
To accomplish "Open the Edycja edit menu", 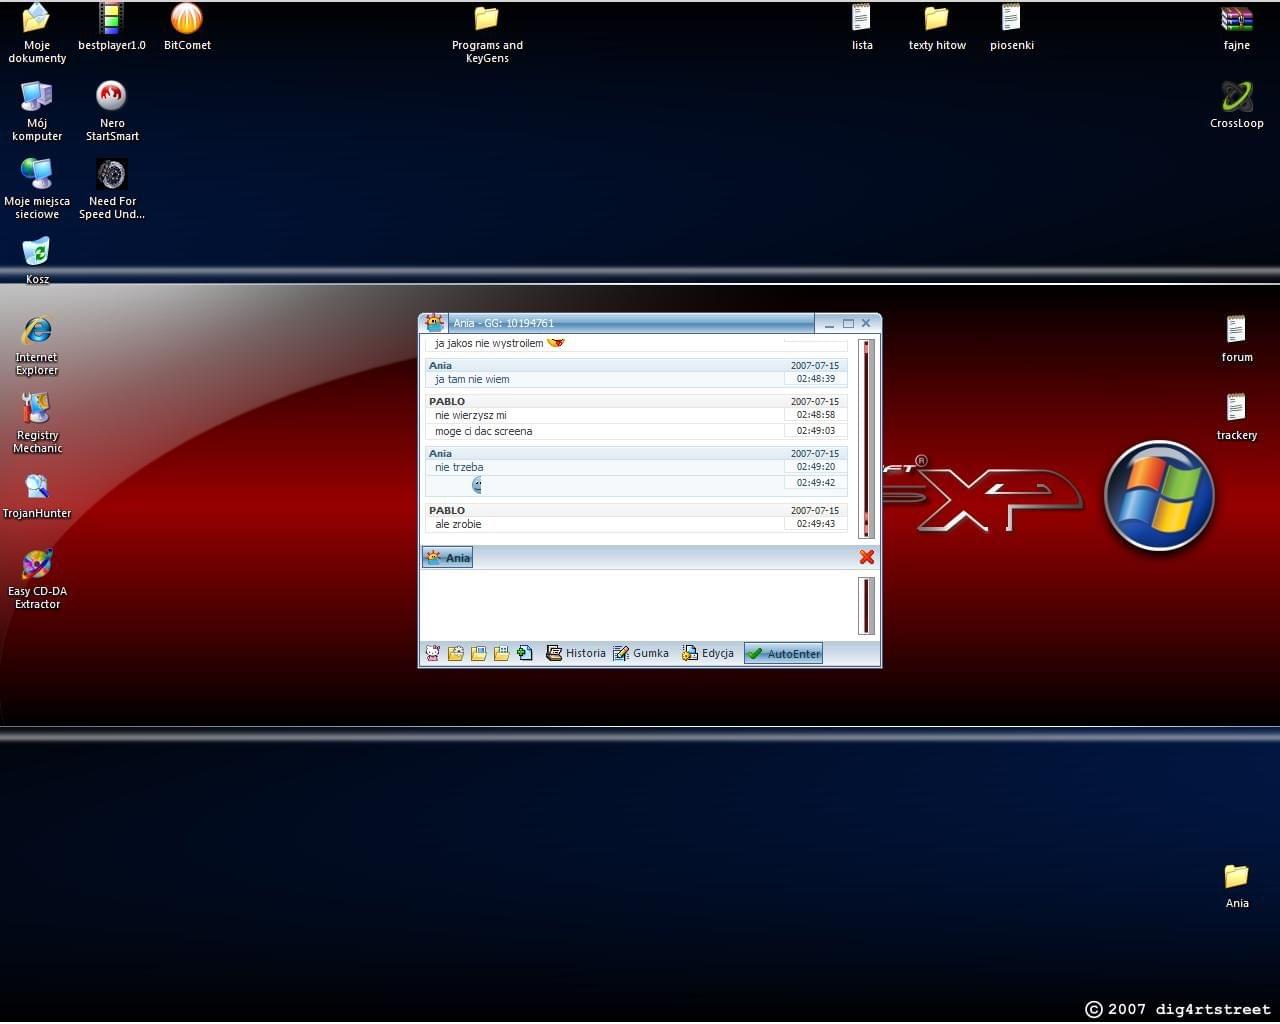I will click(708, 653).
